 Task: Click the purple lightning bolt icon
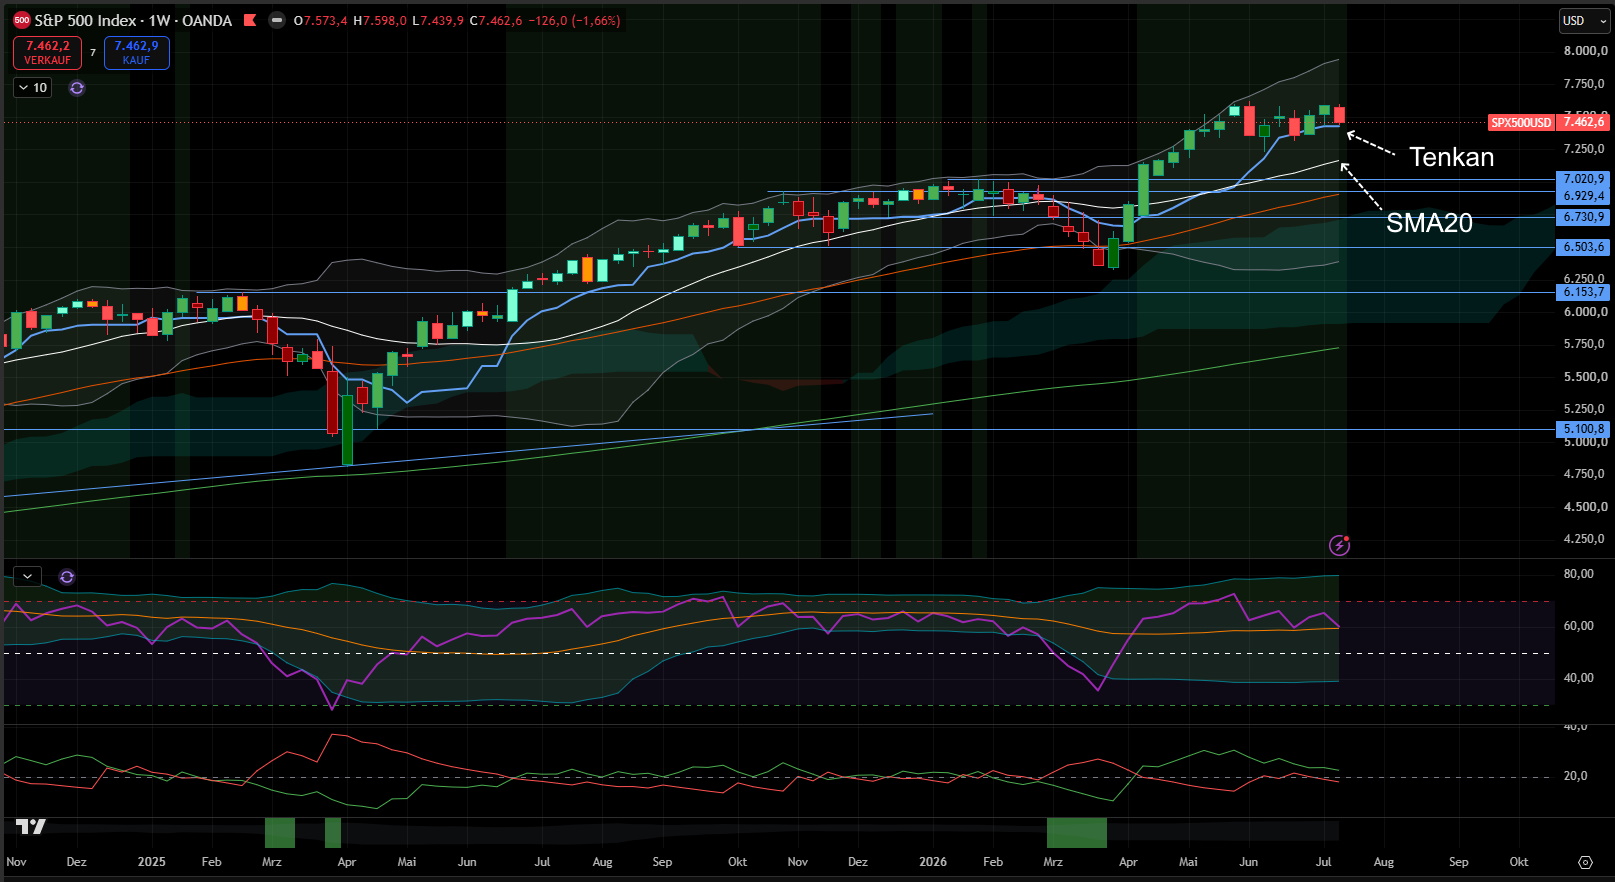pos(1340,545)
